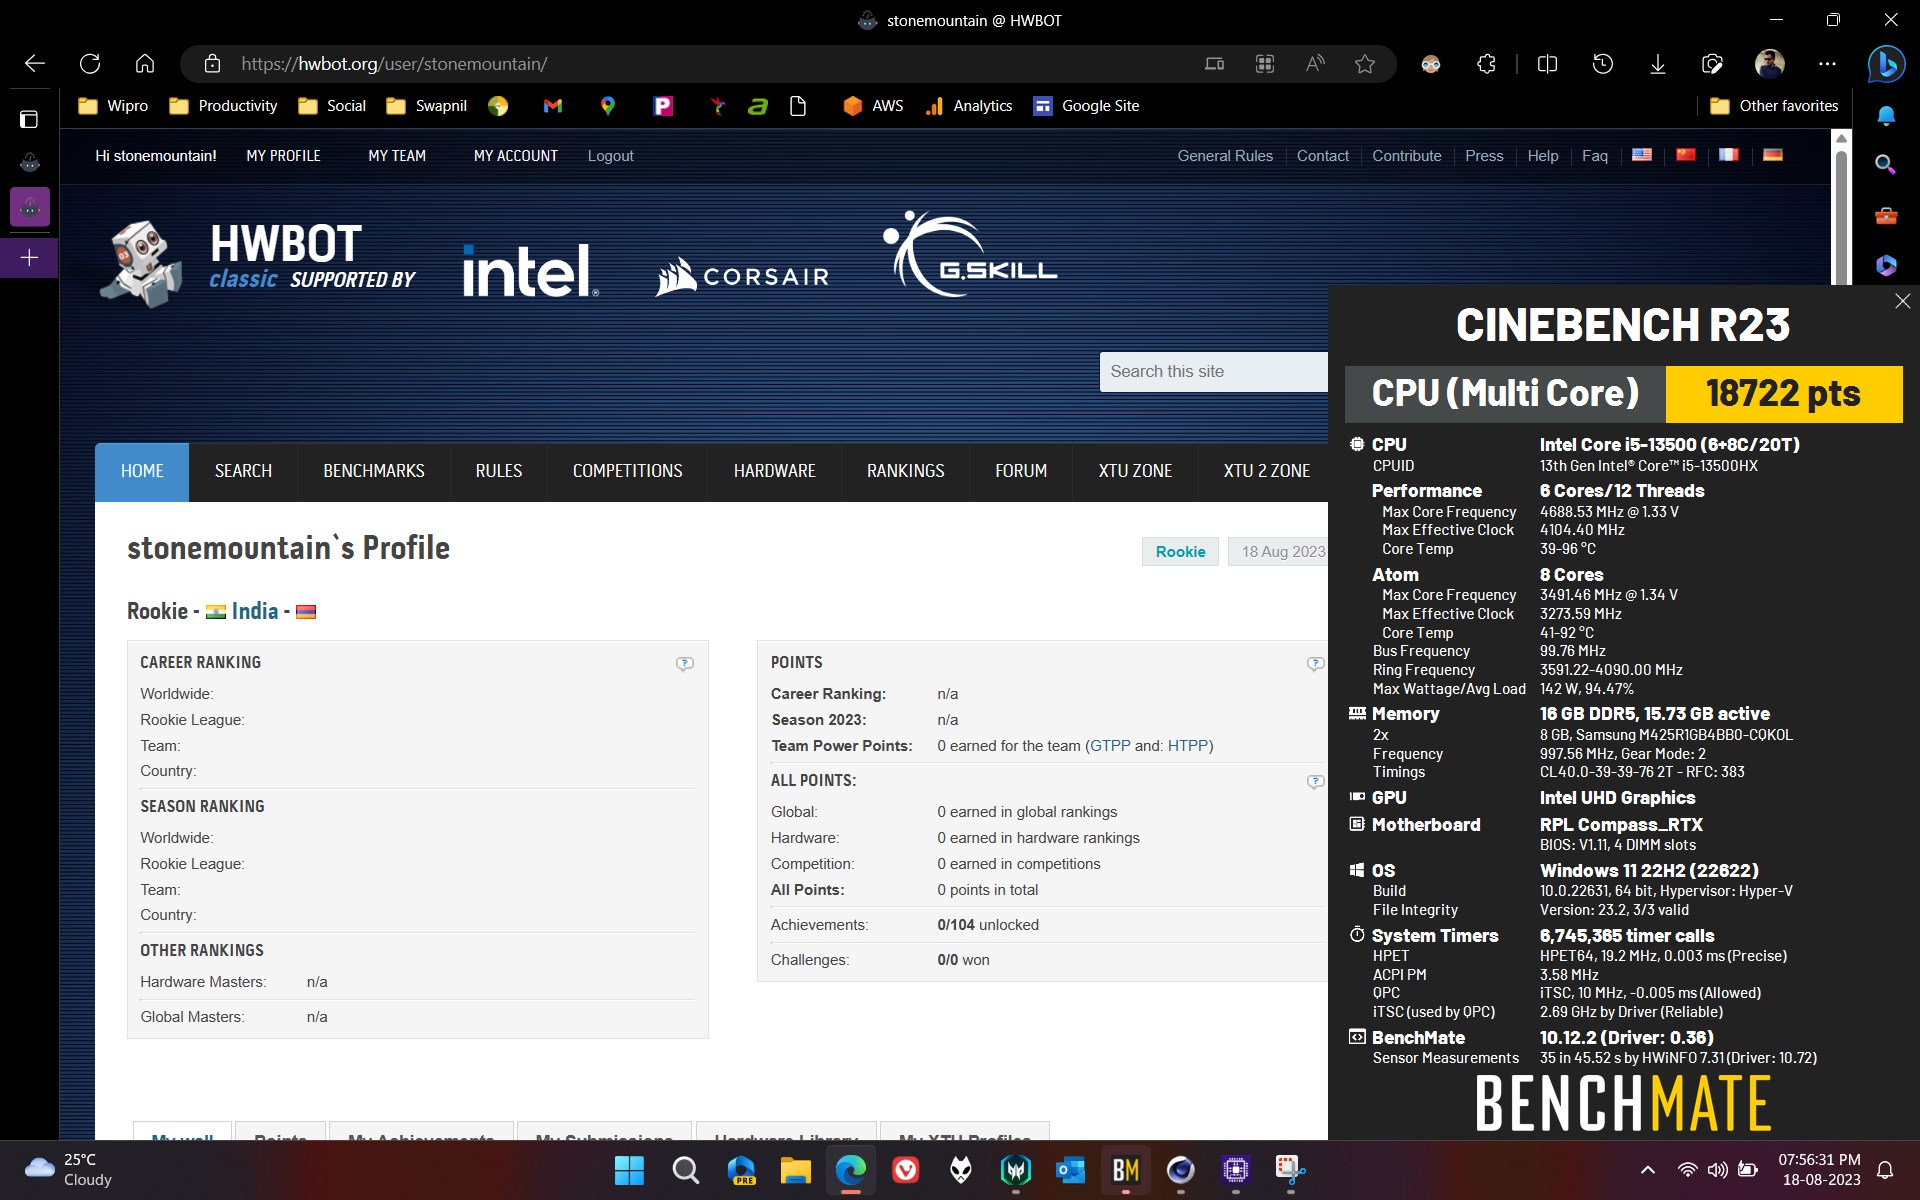Open the Productivity bookmarks folder

[x=223, y=106]
